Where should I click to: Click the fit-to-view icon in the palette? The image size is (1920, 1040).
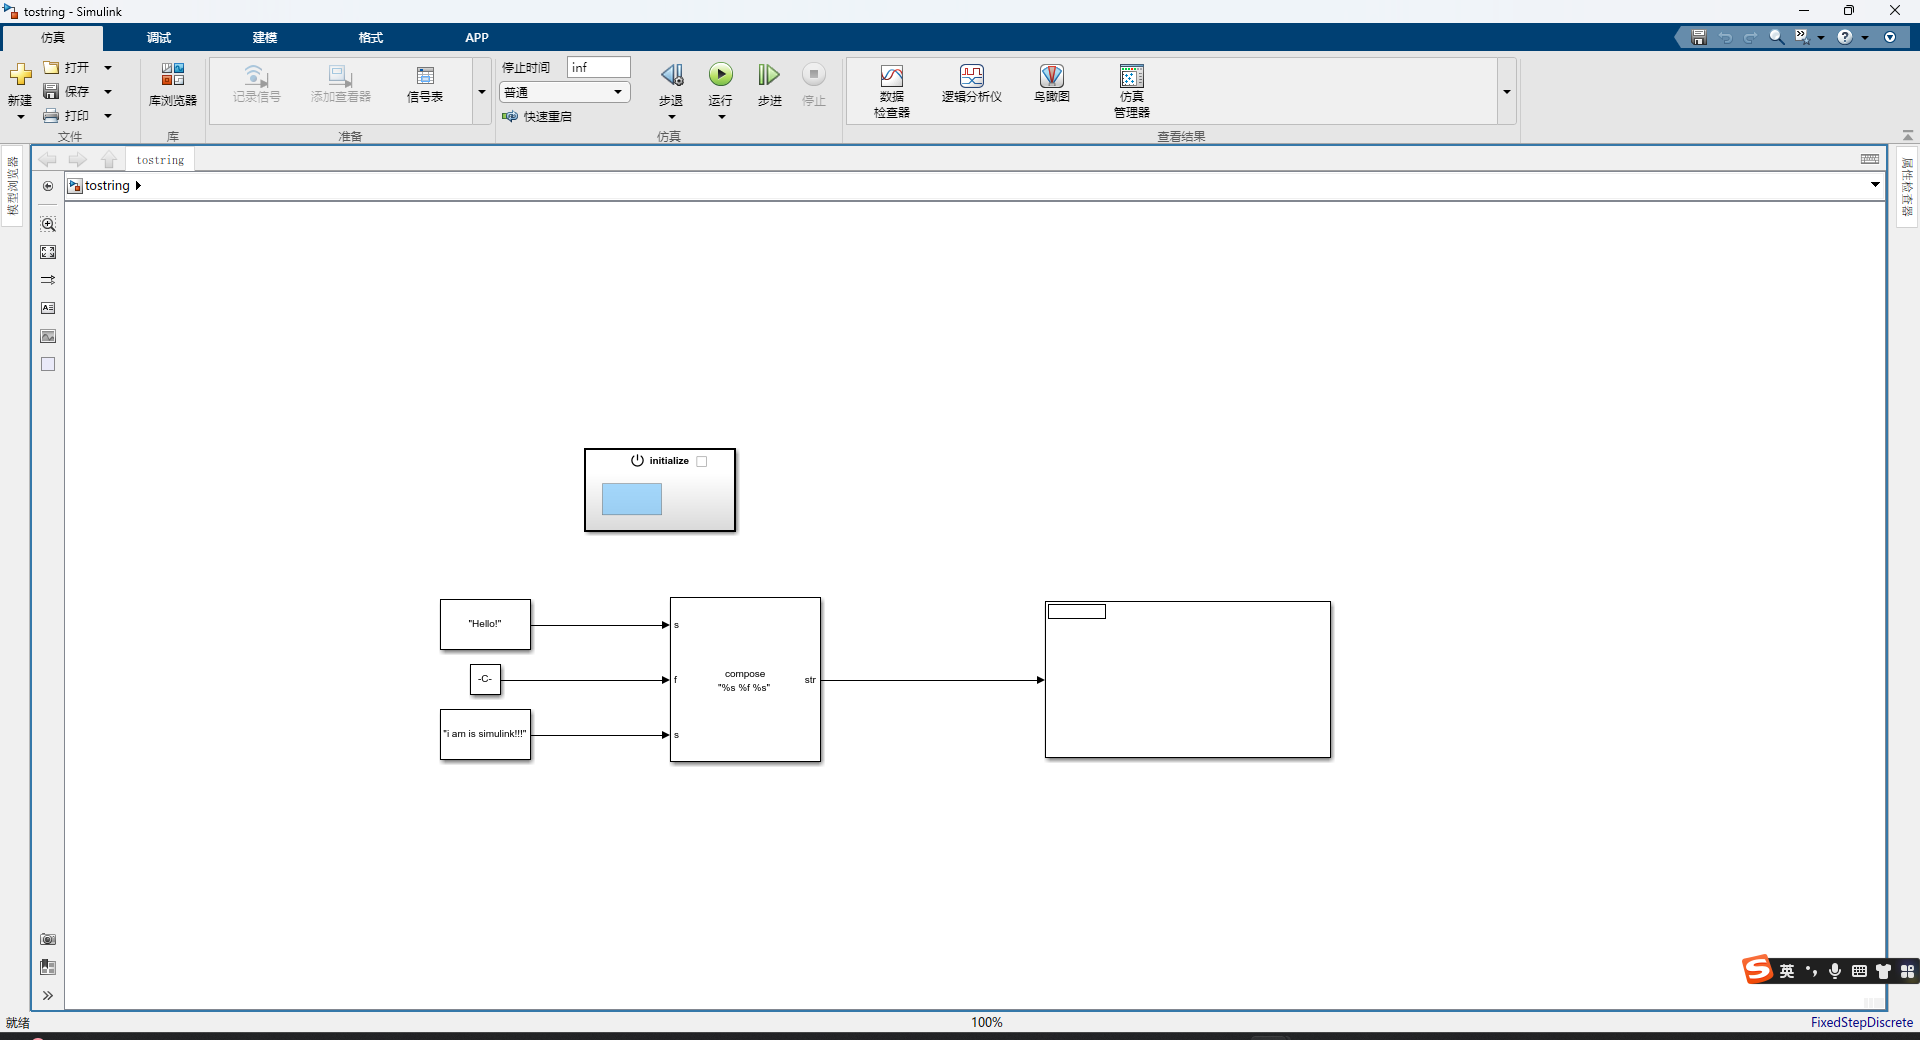tap(48, 252)
